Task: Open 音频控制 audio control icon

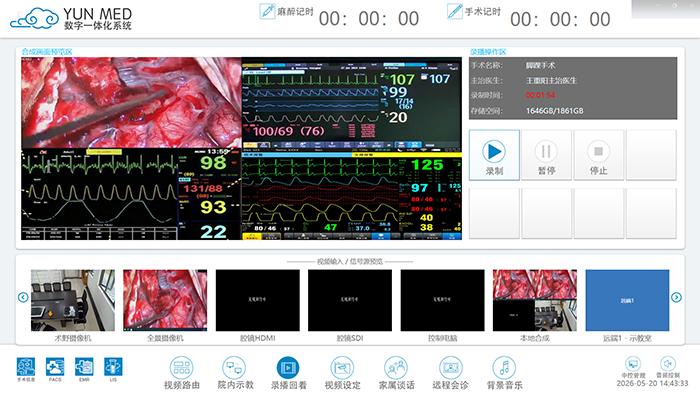Action: [668, 364]
